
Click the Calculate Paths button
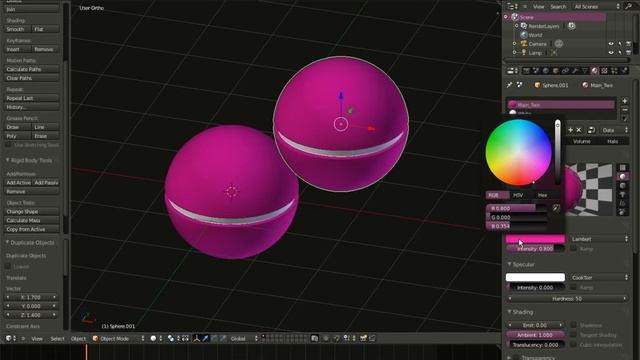pyautogui.click(x=32, y=69)
